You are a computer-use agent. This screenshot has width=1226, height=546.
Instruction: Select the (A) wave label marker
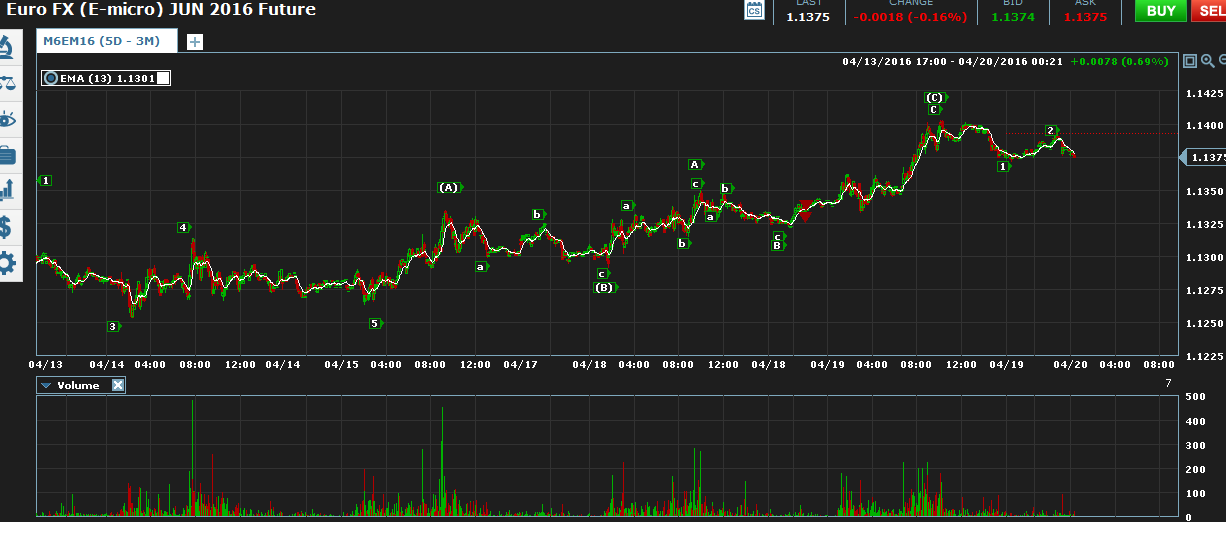pyautogui.click(x=449, y=187)
